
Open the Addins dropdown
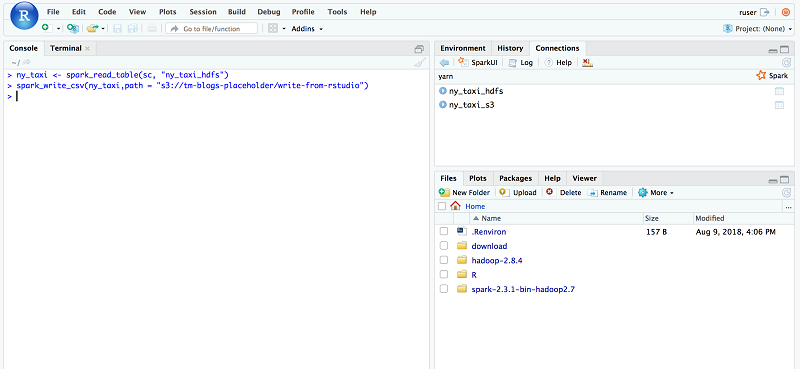tap(307, 29)
